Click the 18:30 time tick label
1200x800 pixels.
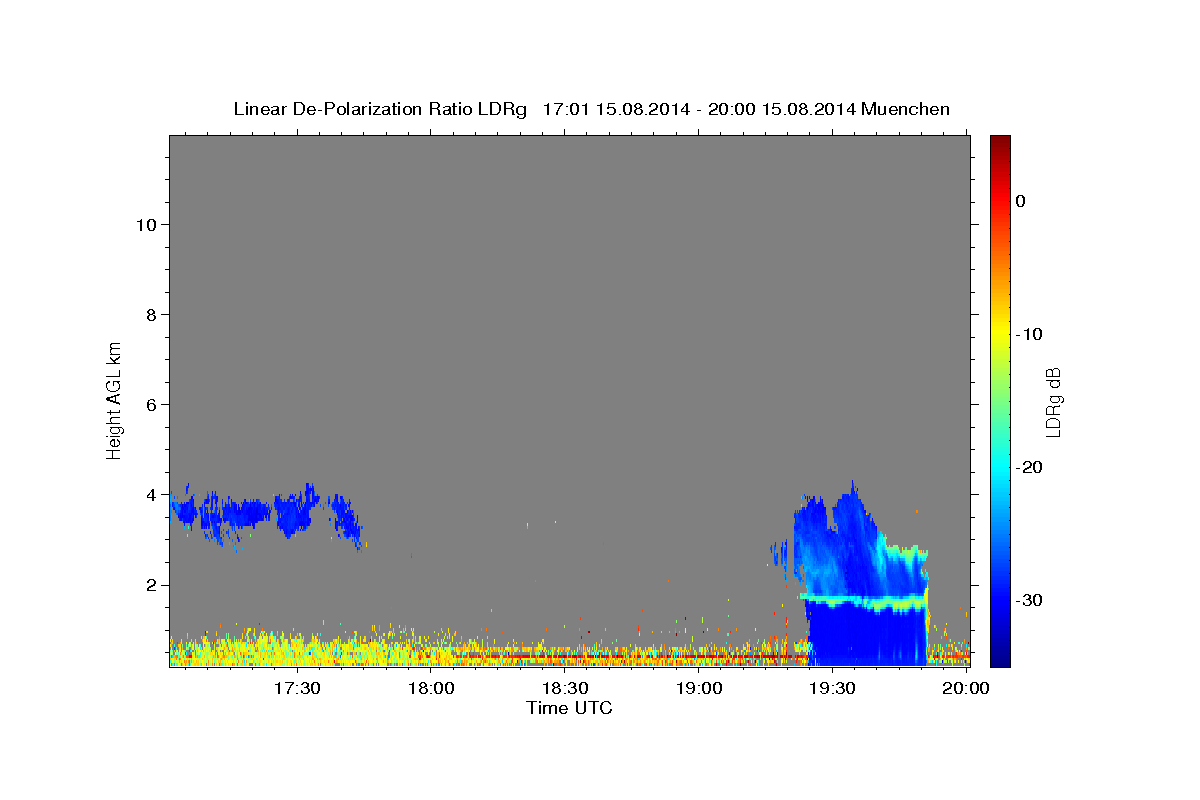click(x=565, y=688)
